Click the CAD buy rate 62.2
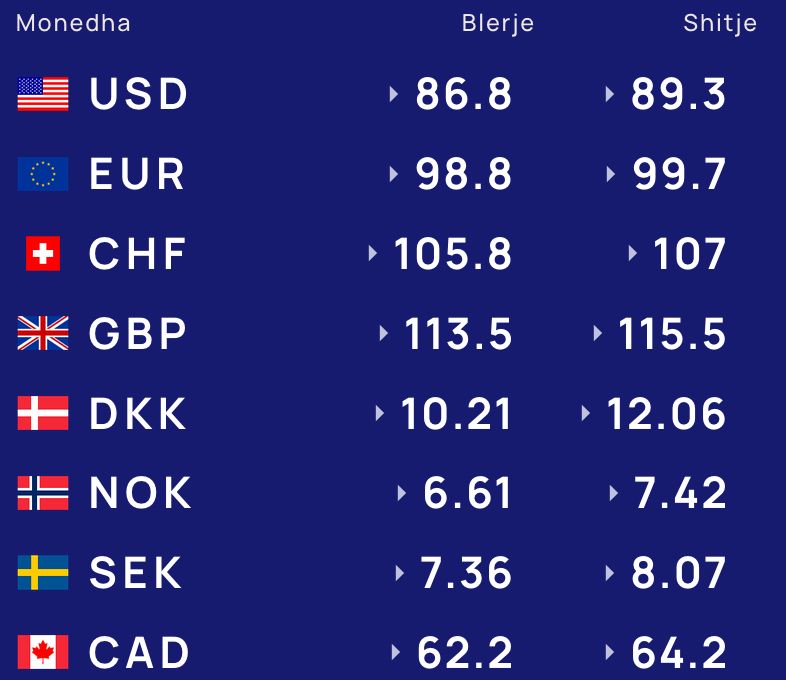Viewport: 786px width, 680px height. 465,652
